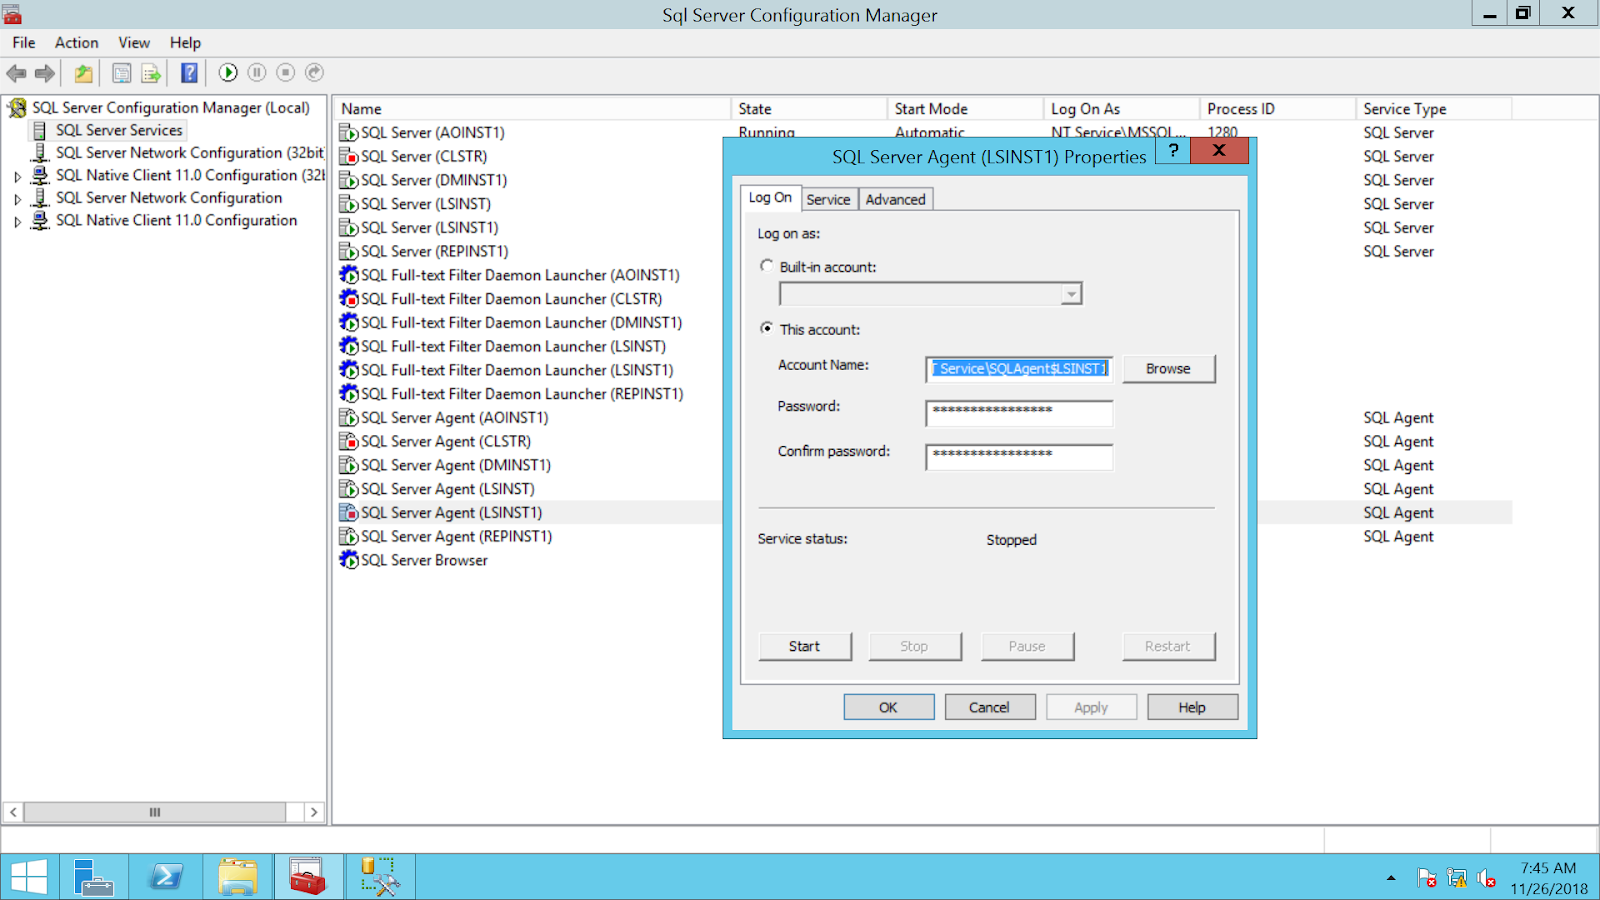Restart the service using the toolbar restart icon

(314, 73)
